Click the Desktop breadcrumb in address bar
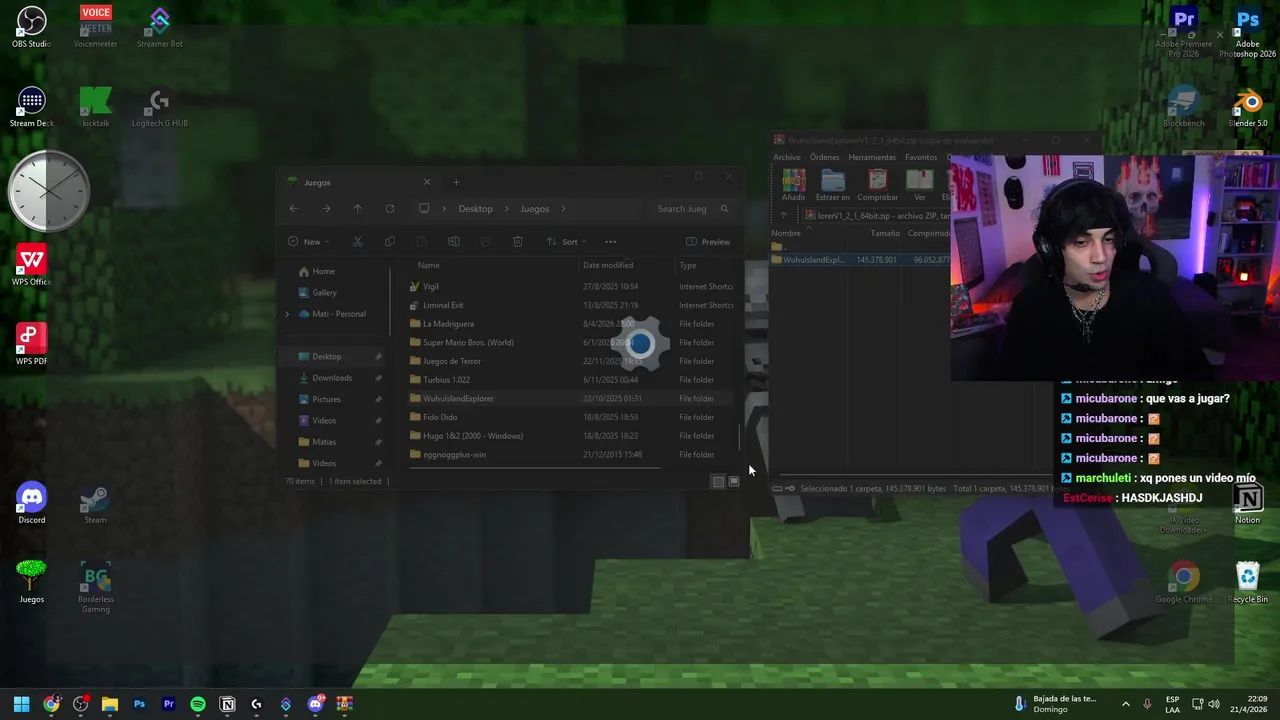The height and width of the screenshot is (720, 1280). click(475, 209)
